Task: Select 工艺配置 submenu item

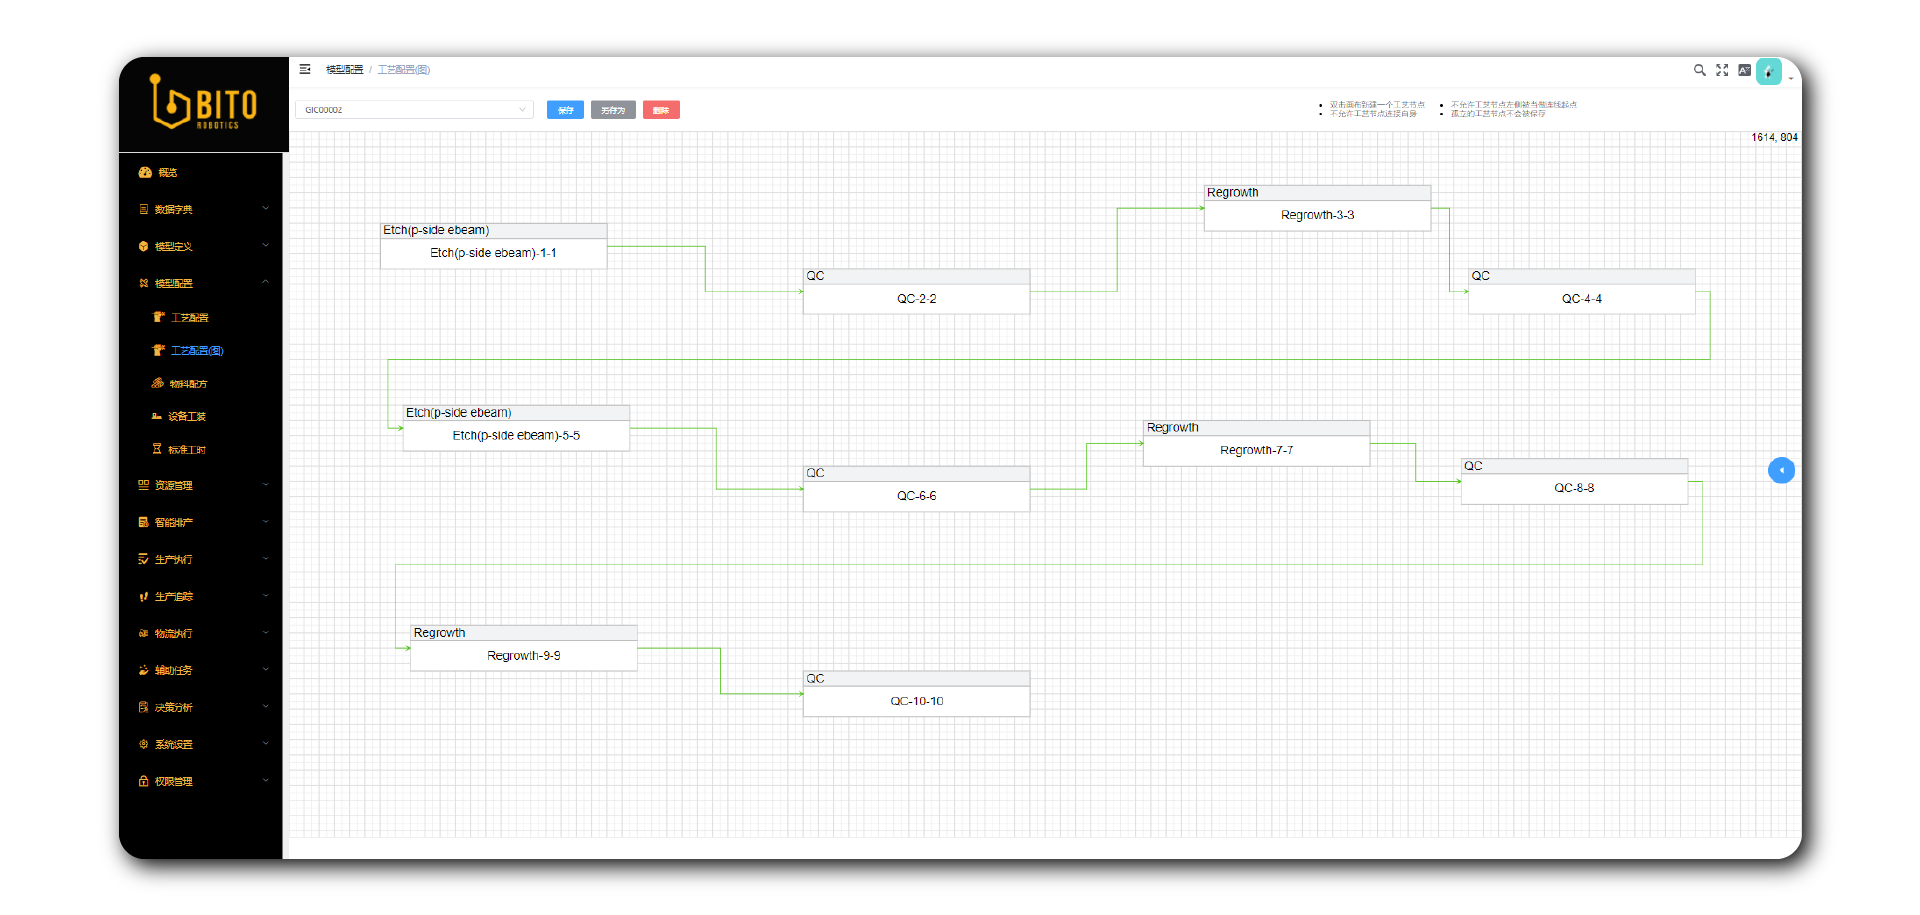Action: [x=189, y=317]
